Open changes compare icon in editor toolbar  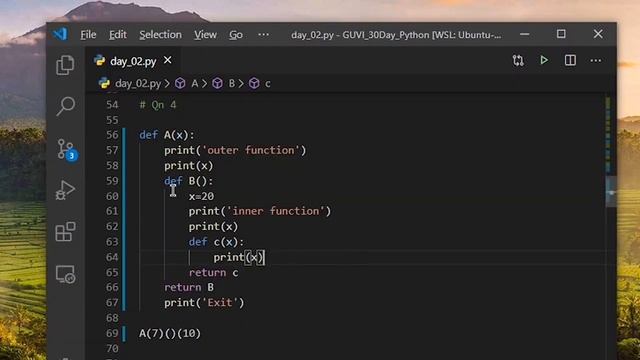click(518, 60)
